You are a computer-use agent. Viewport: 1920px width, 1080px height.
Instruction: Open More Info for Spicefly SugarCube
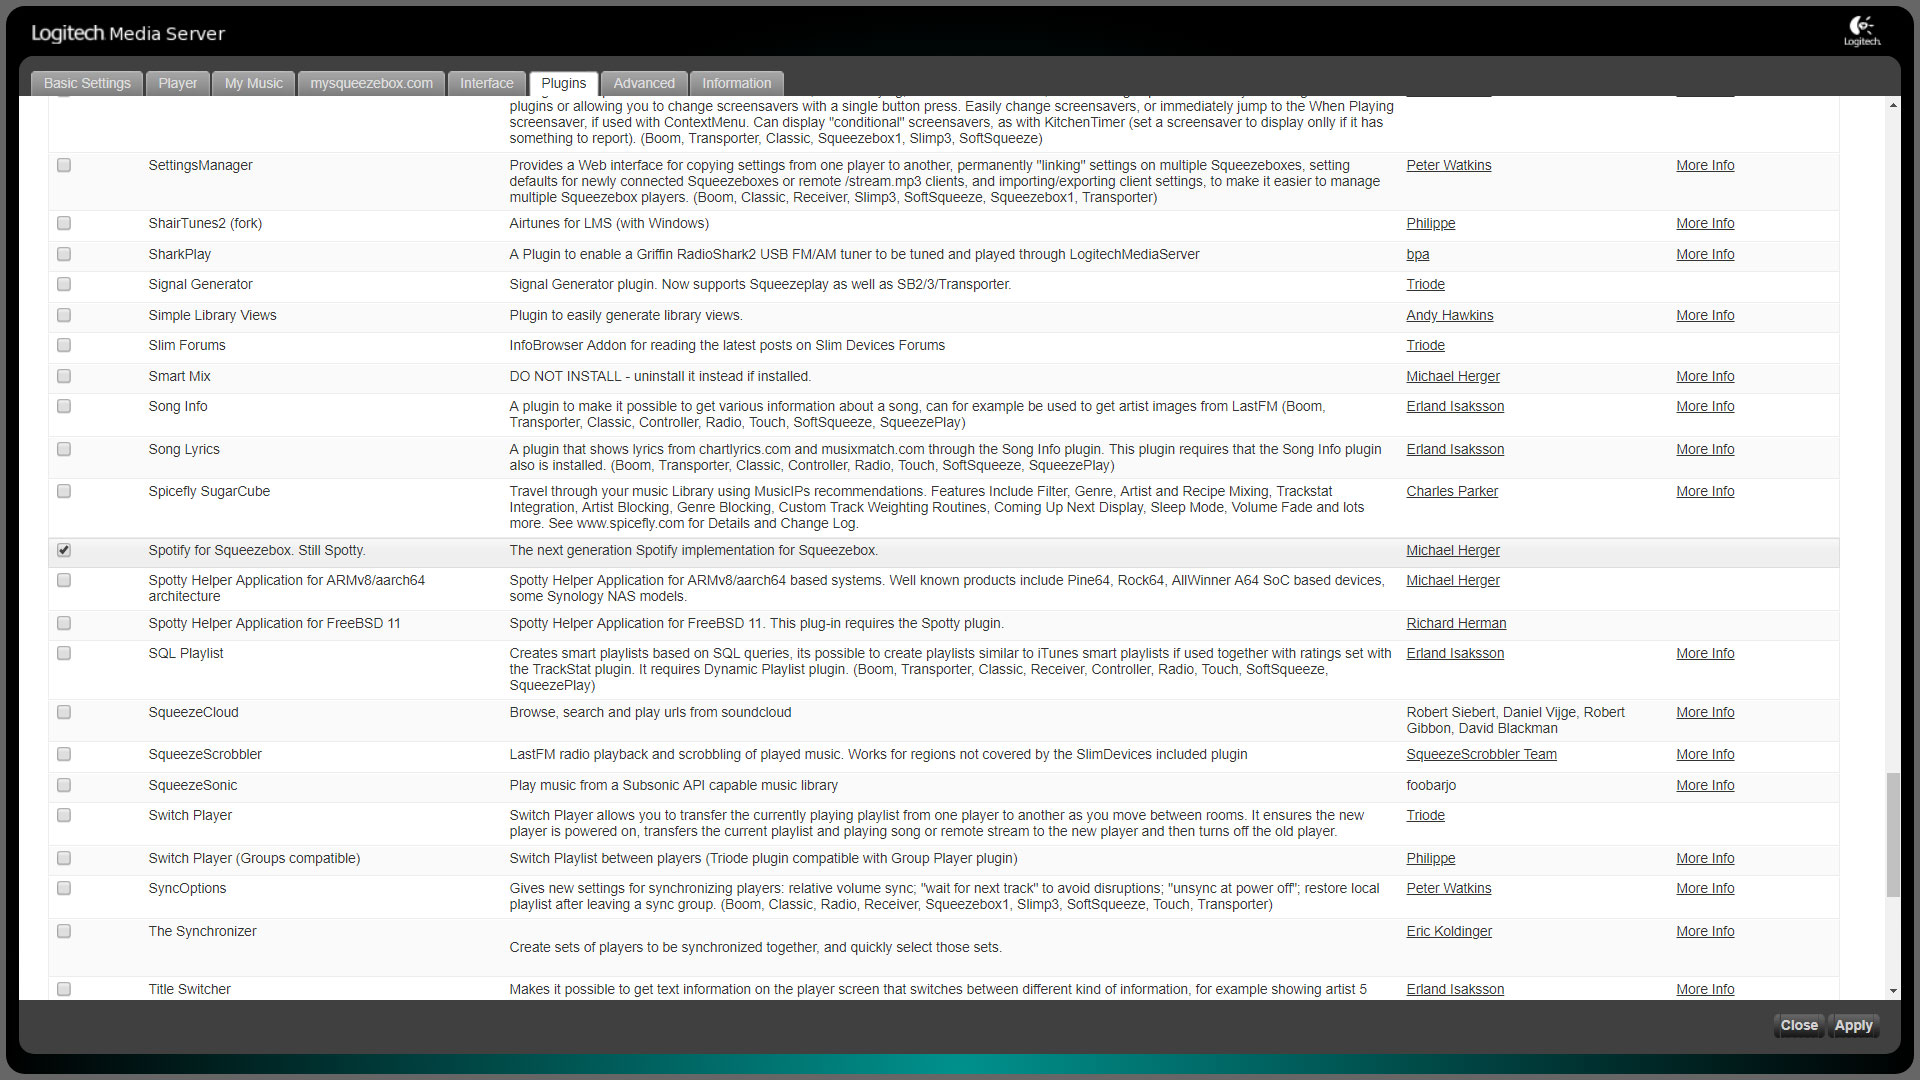coord(1705,491)
